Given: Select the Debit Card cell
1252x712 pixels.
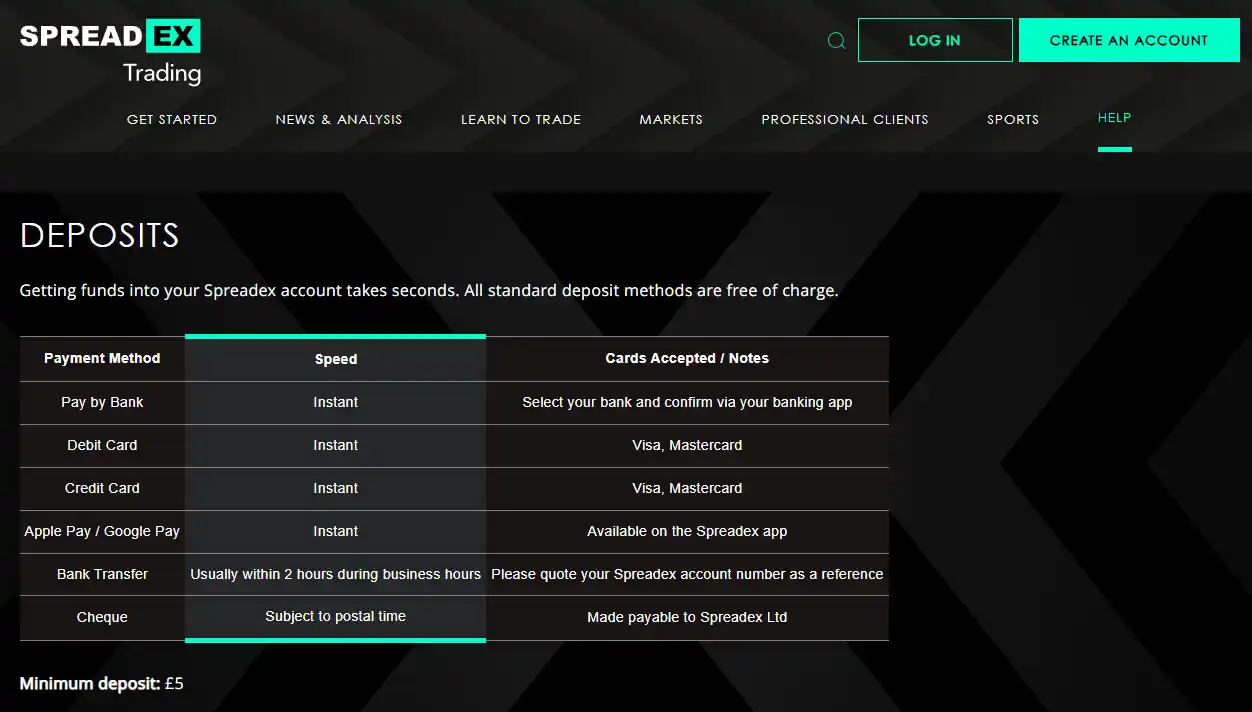Looking at the screenshot, I should (102, 445).
